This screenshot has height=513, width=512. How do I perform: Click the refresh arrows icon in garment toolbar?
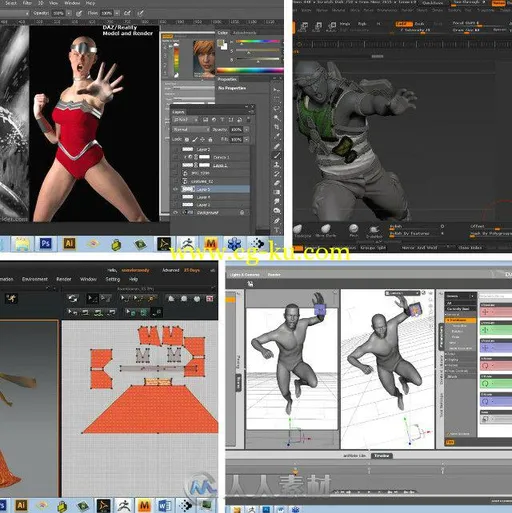click(73, 298)
